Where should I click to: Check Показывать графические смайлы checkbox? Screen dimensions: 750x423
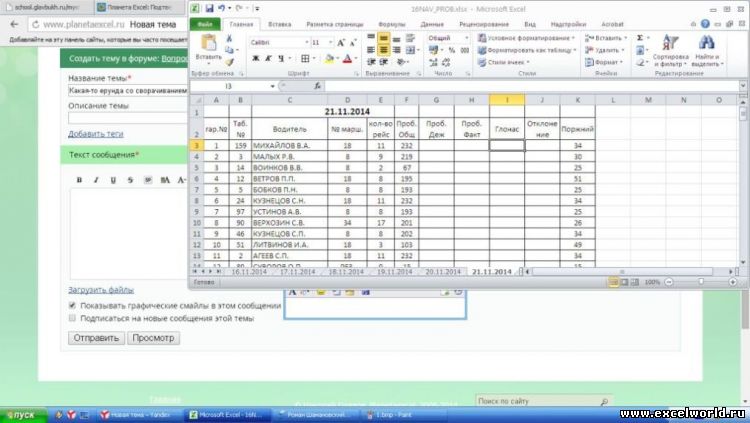pos(72,305)
